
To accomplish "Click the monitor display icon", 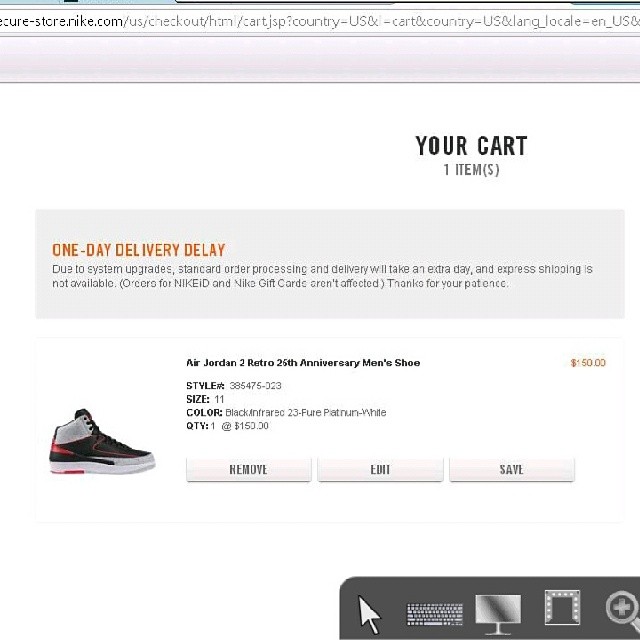I will [x=498, y=614].
